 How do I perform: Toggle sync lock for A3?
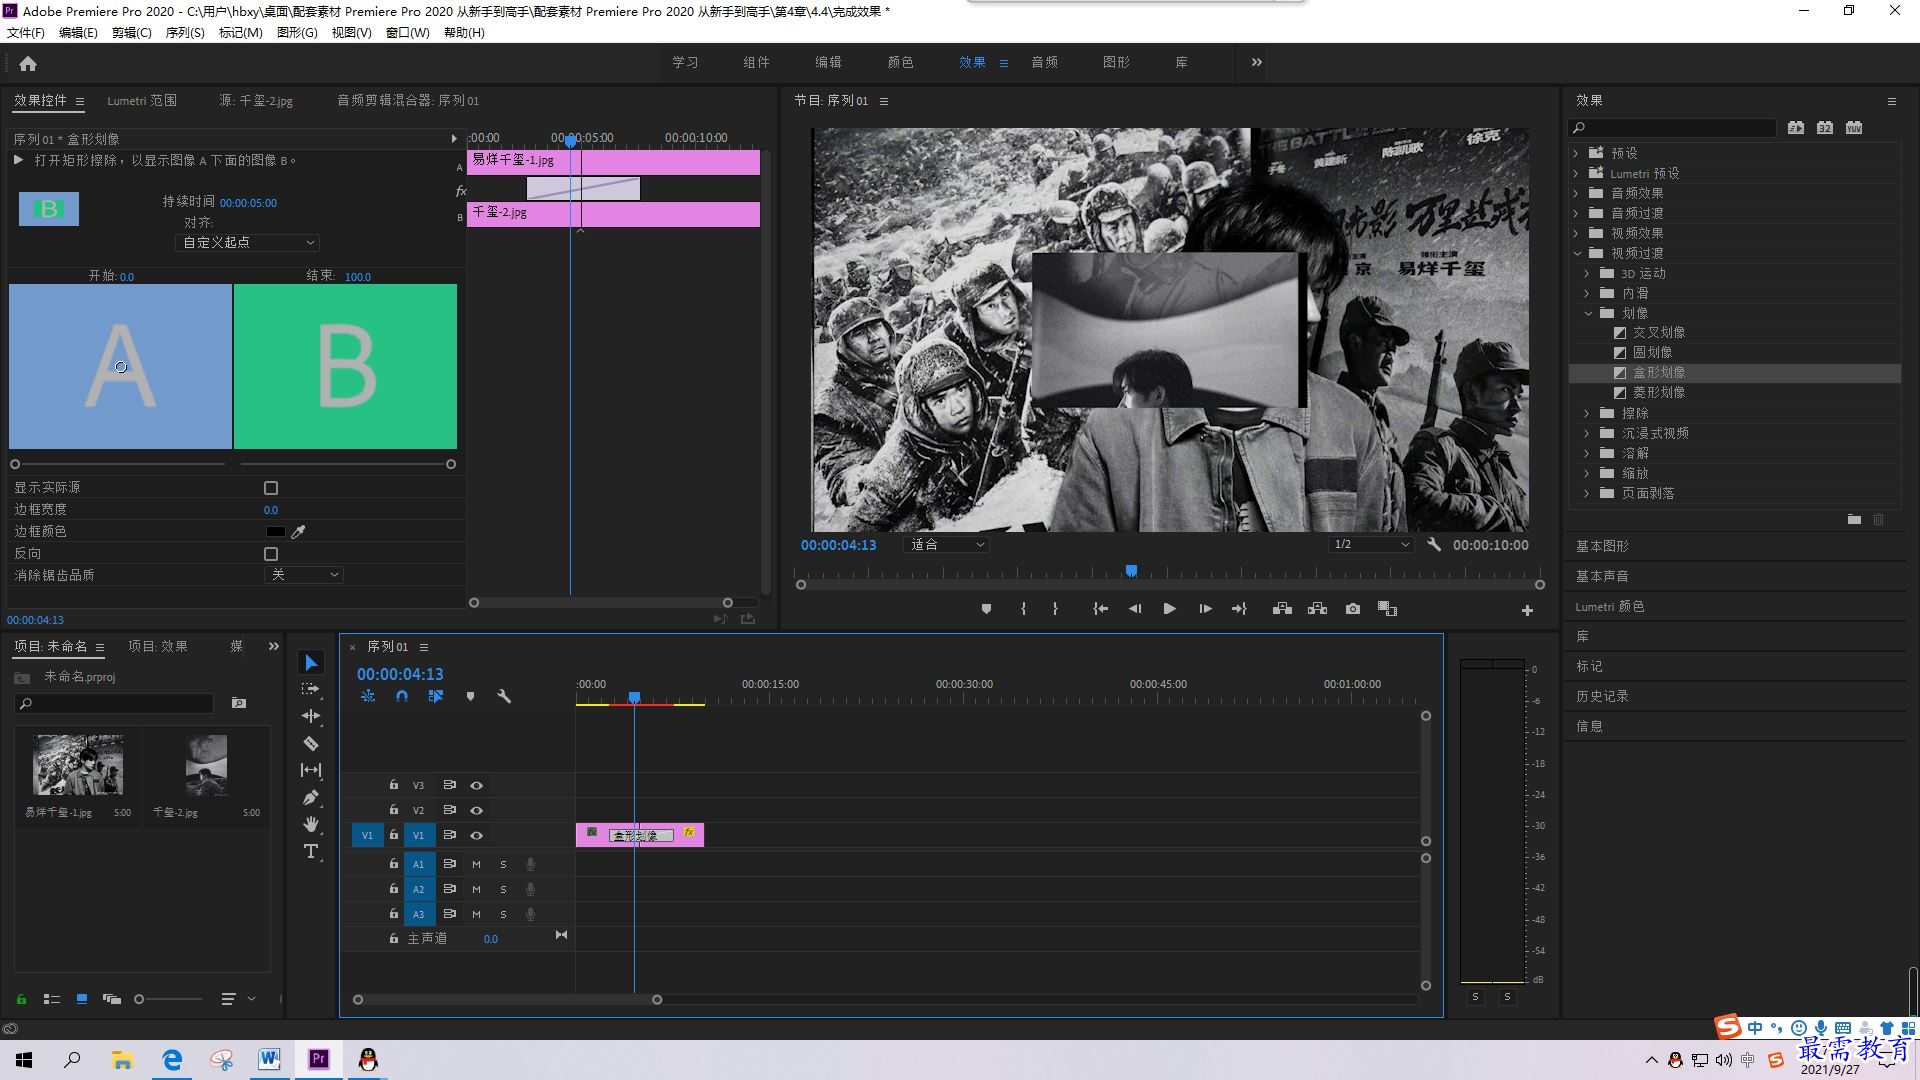[x=450, y=913]
